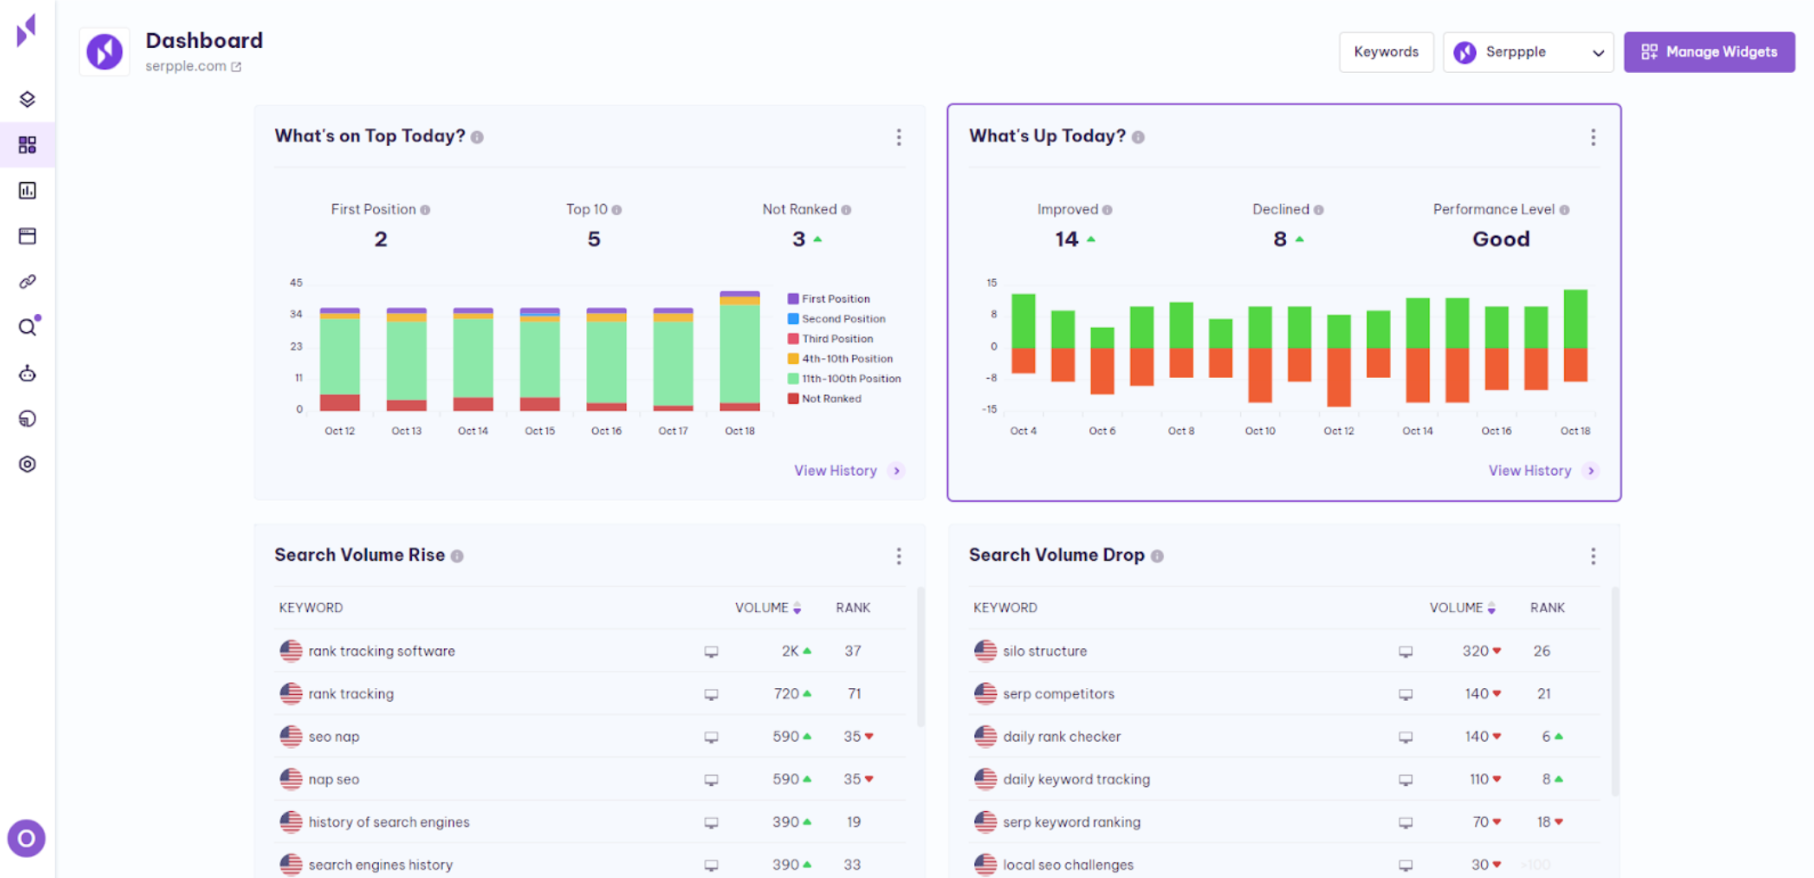Open the bar chart reports icon in sidebar
The width and height of the screenshot is (1814, 878).
tap(27, 190)
